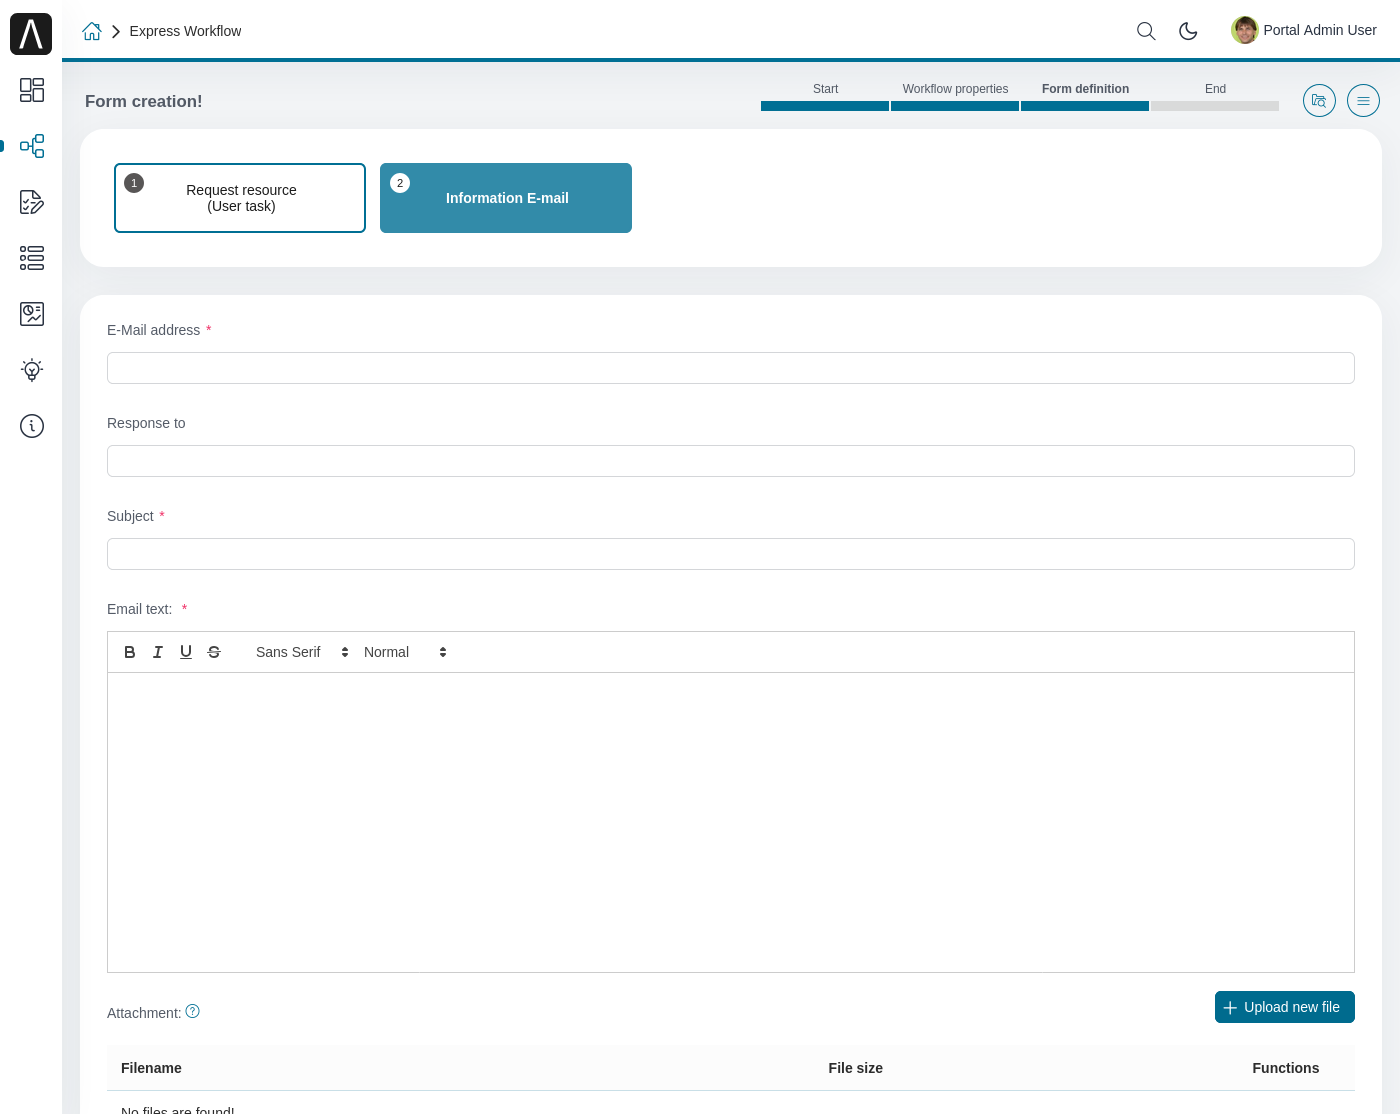
Task: Click the Information E-mail workflow node
Action: (506, 198)
